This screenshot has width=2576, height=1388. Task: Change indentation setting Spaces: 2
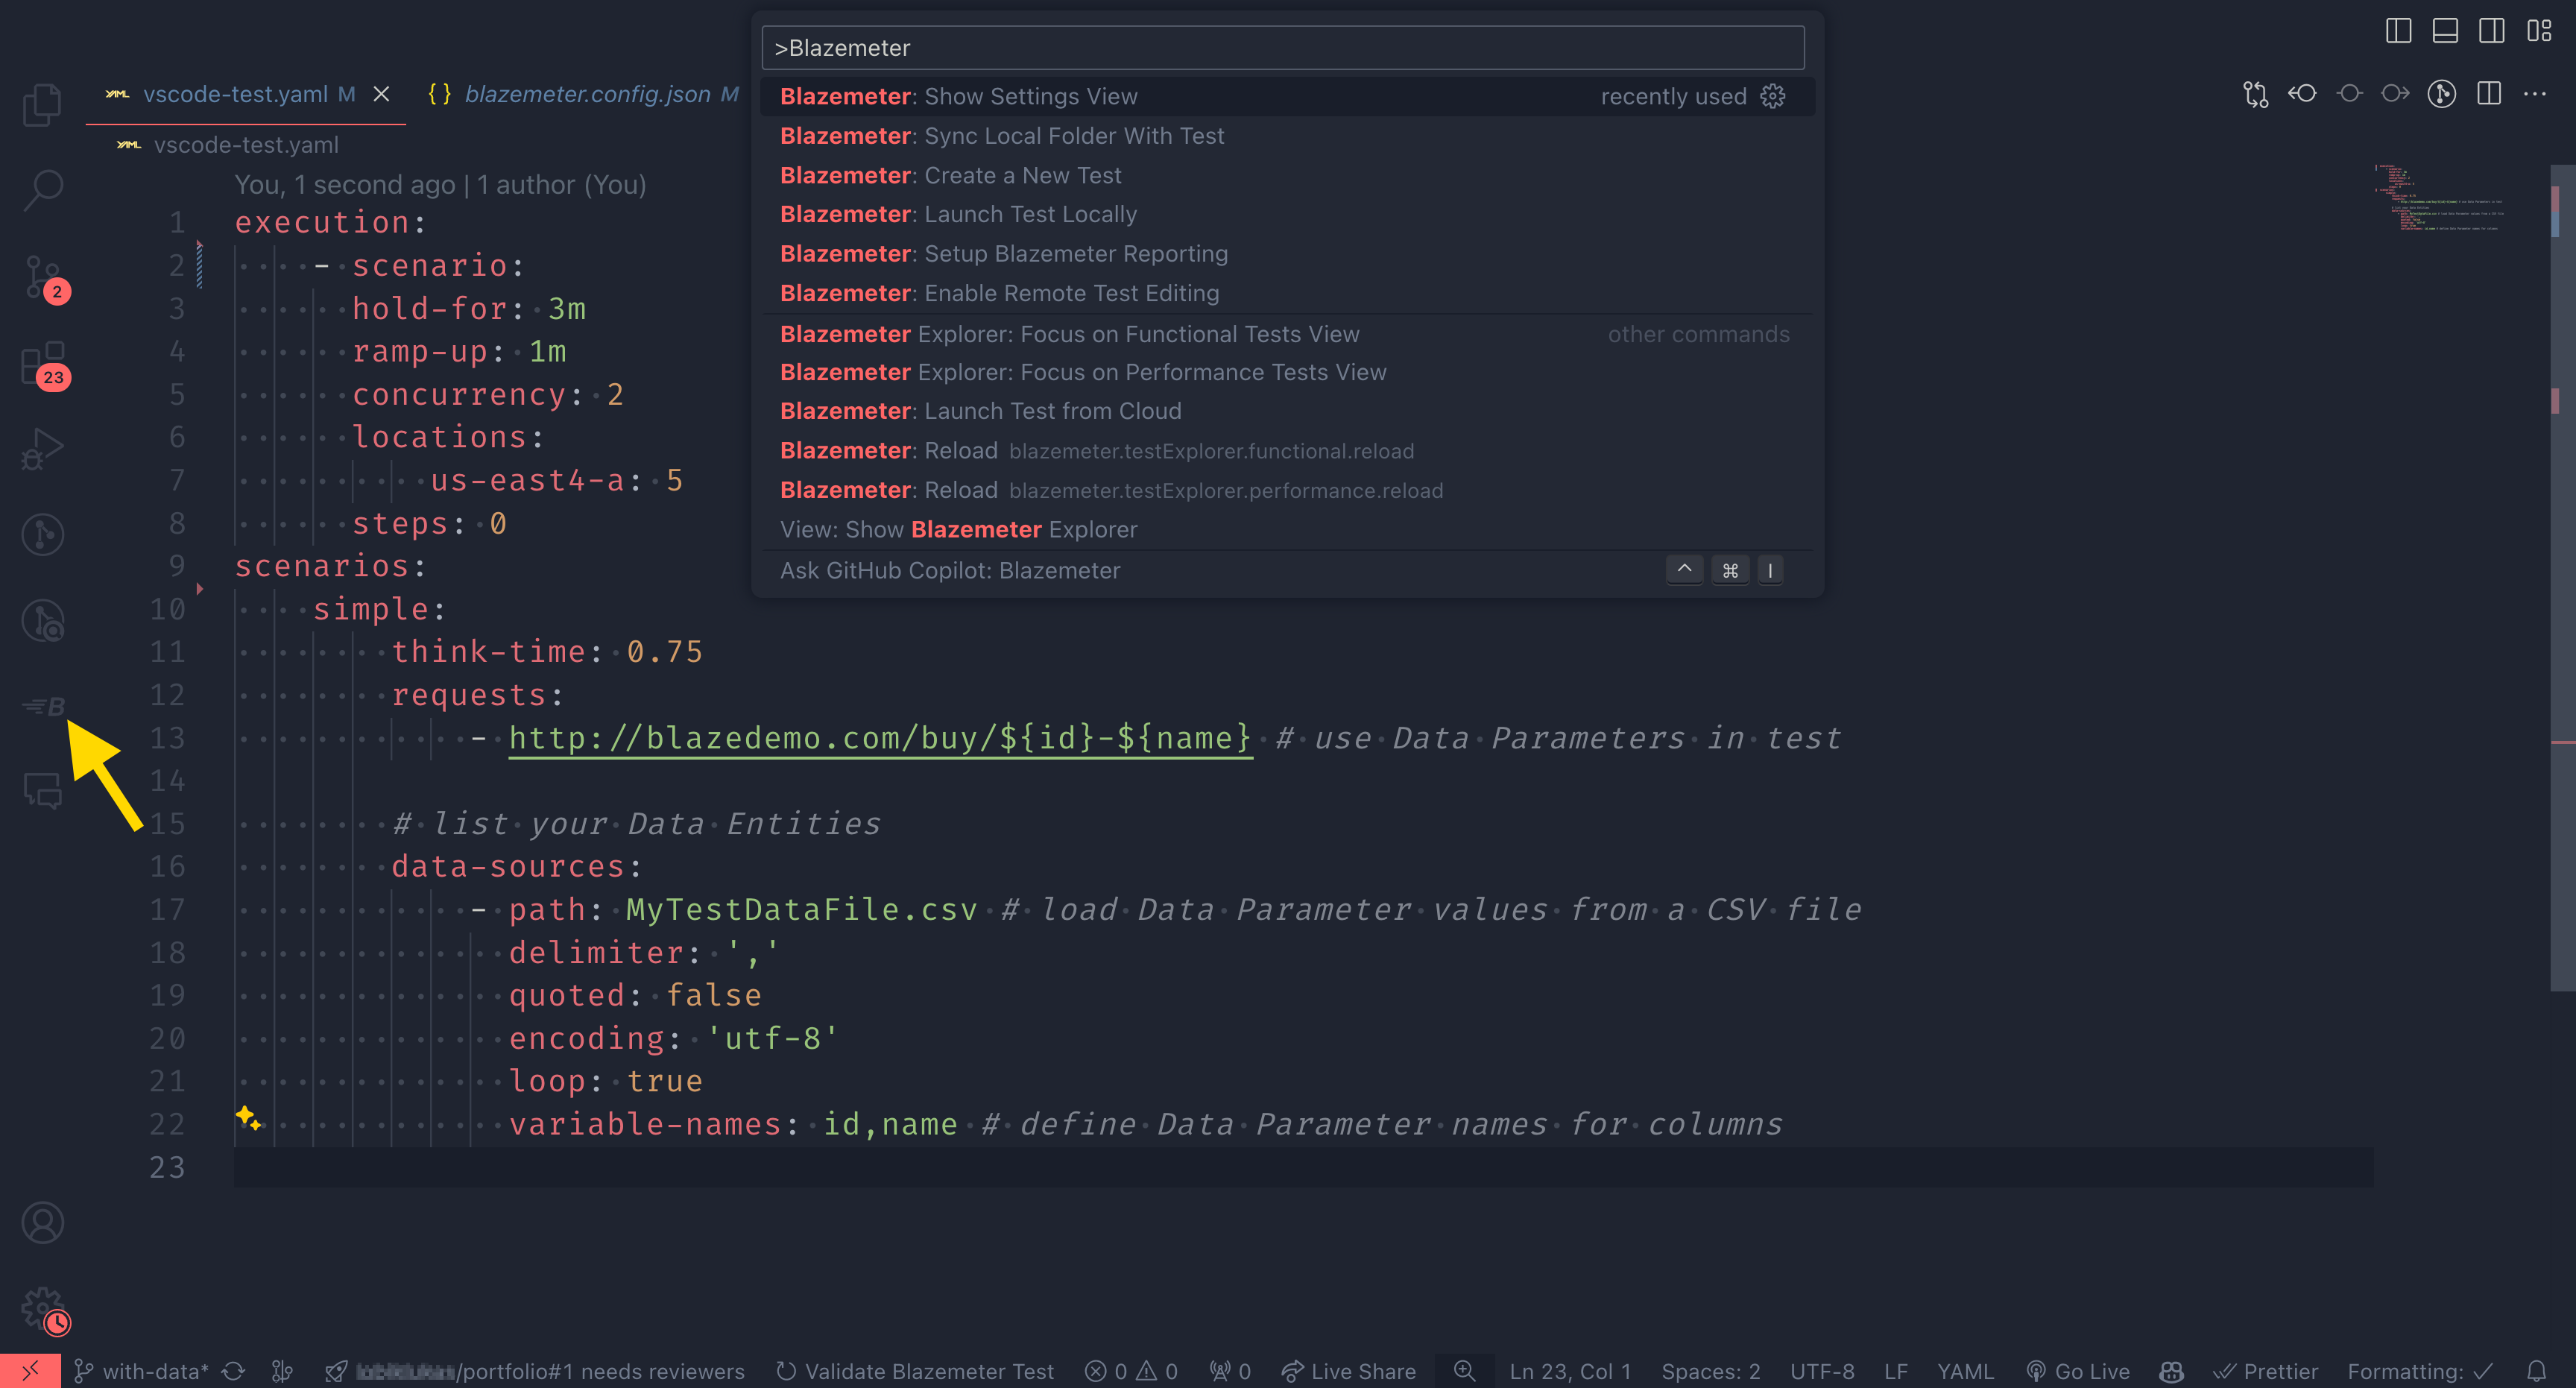coord(1711,1371)
